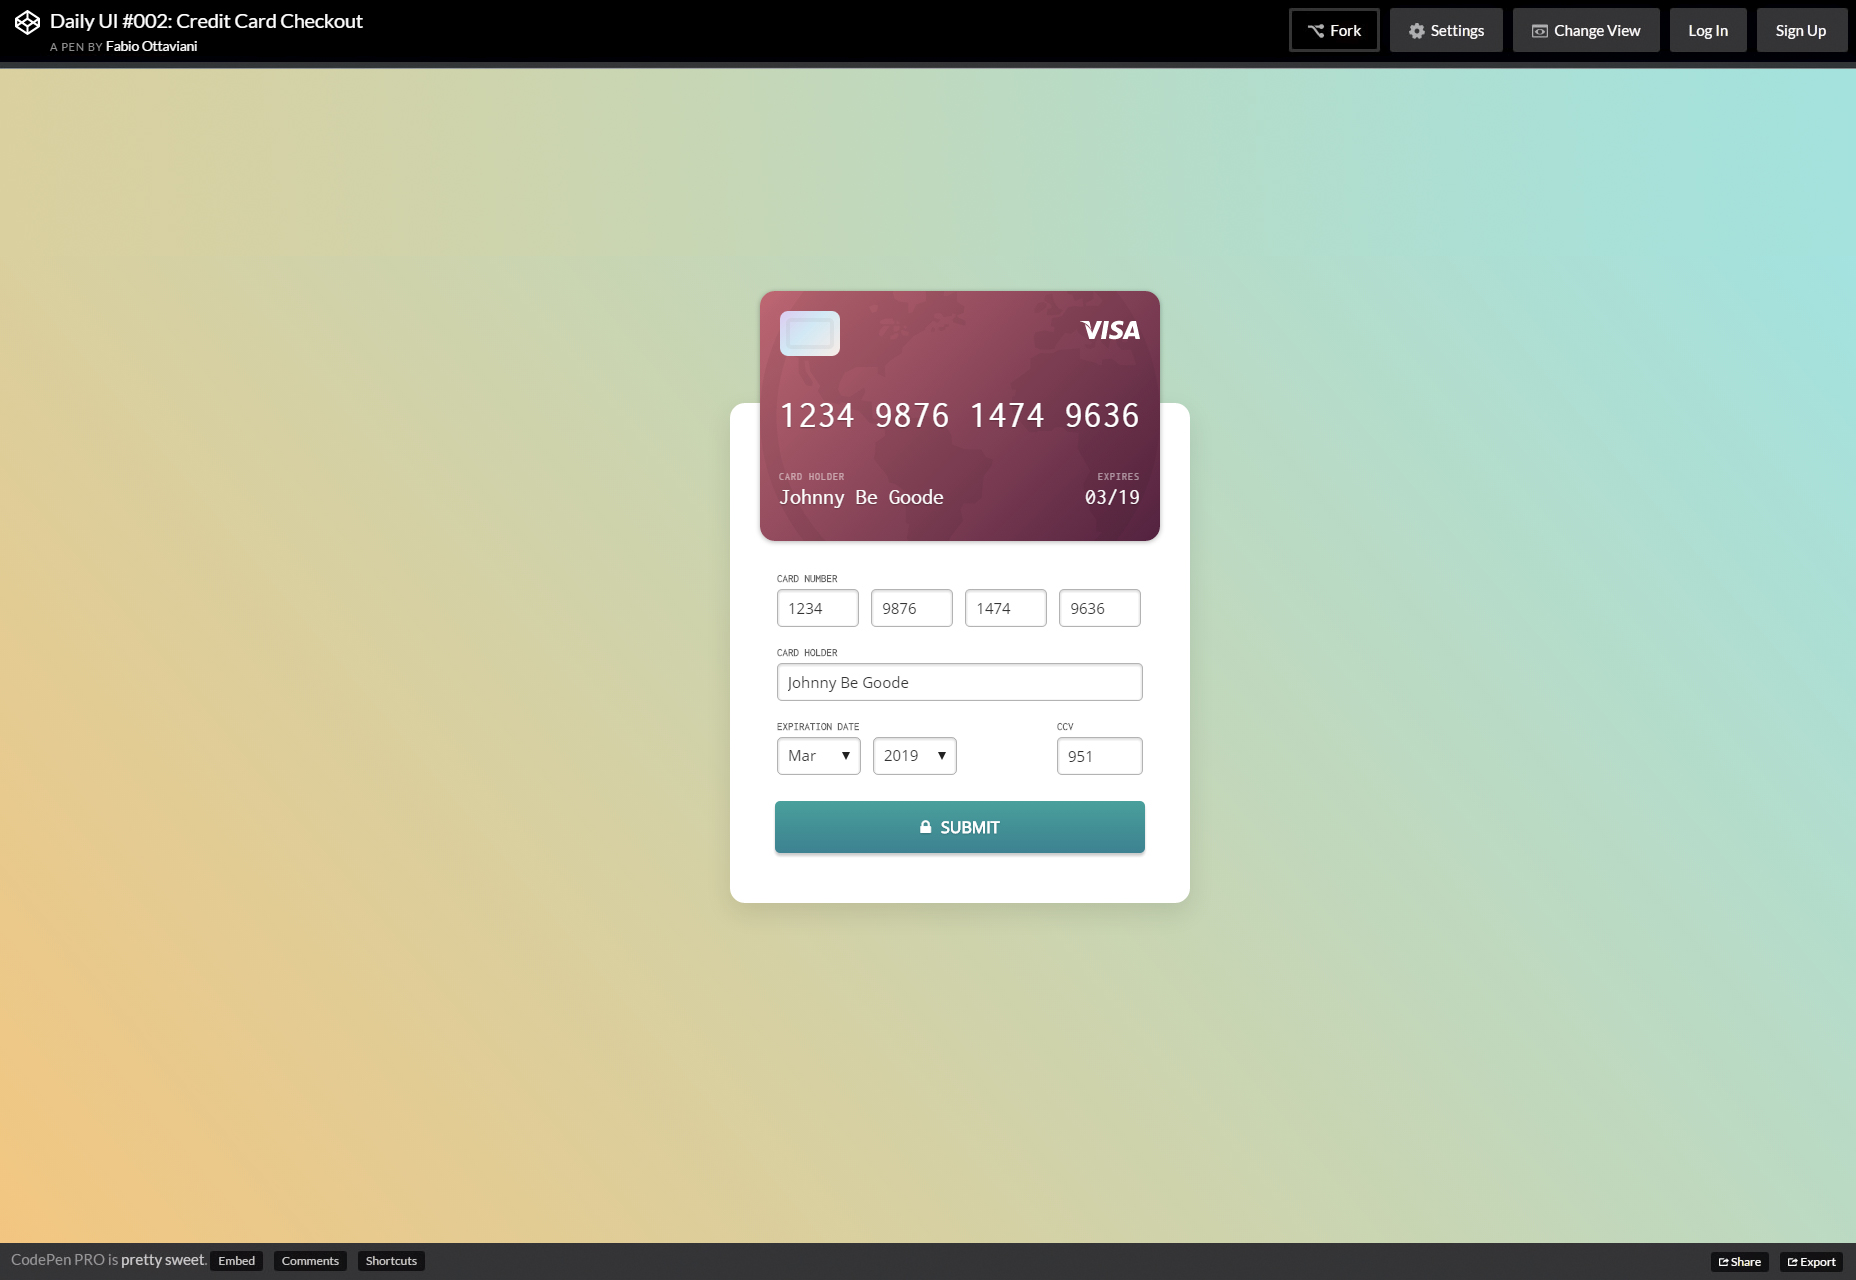The image size is (1856, 1280).
Task: Open the Comments section
Action: click(x=310, y=1261)
